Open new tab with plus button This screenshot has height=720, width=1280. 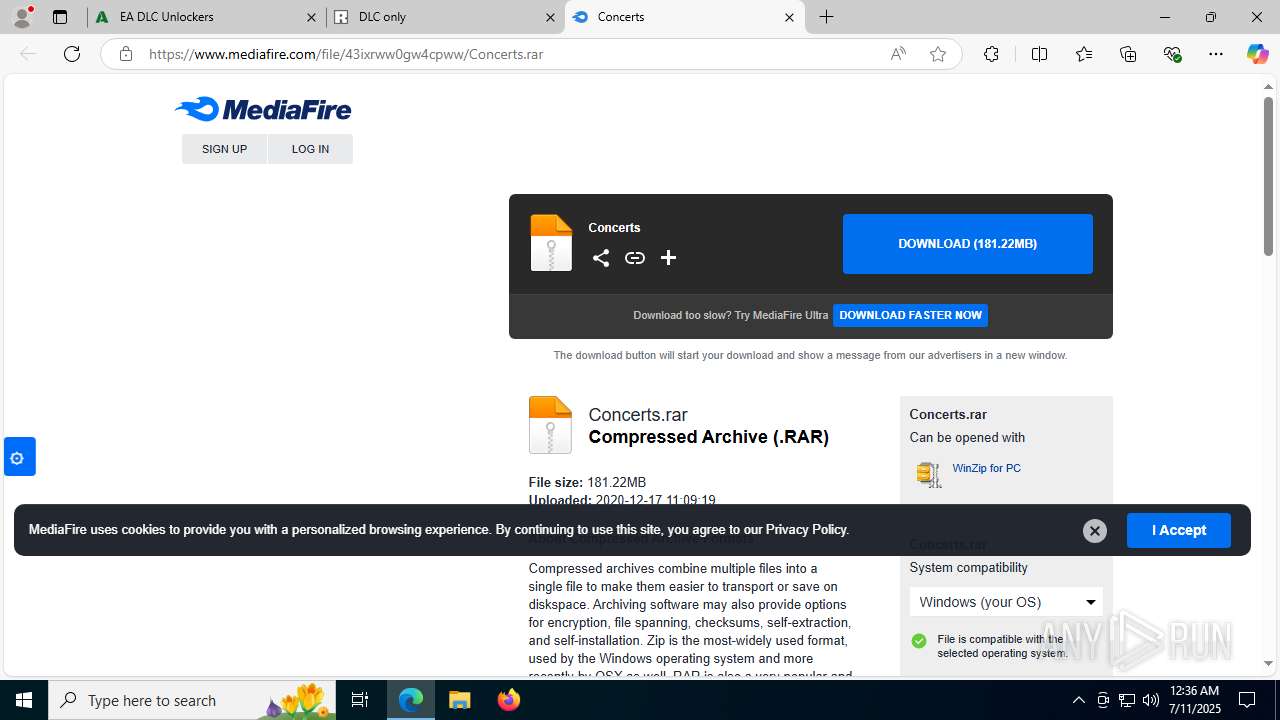(827, 17)
